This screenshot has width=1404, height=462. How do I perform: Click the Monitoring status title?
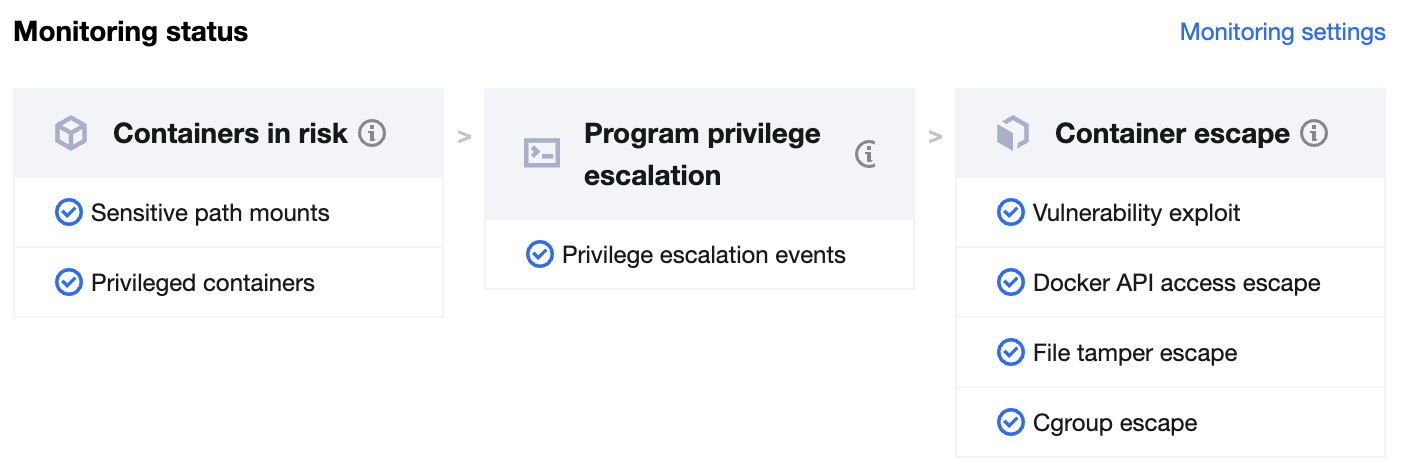tap(131, 32)
